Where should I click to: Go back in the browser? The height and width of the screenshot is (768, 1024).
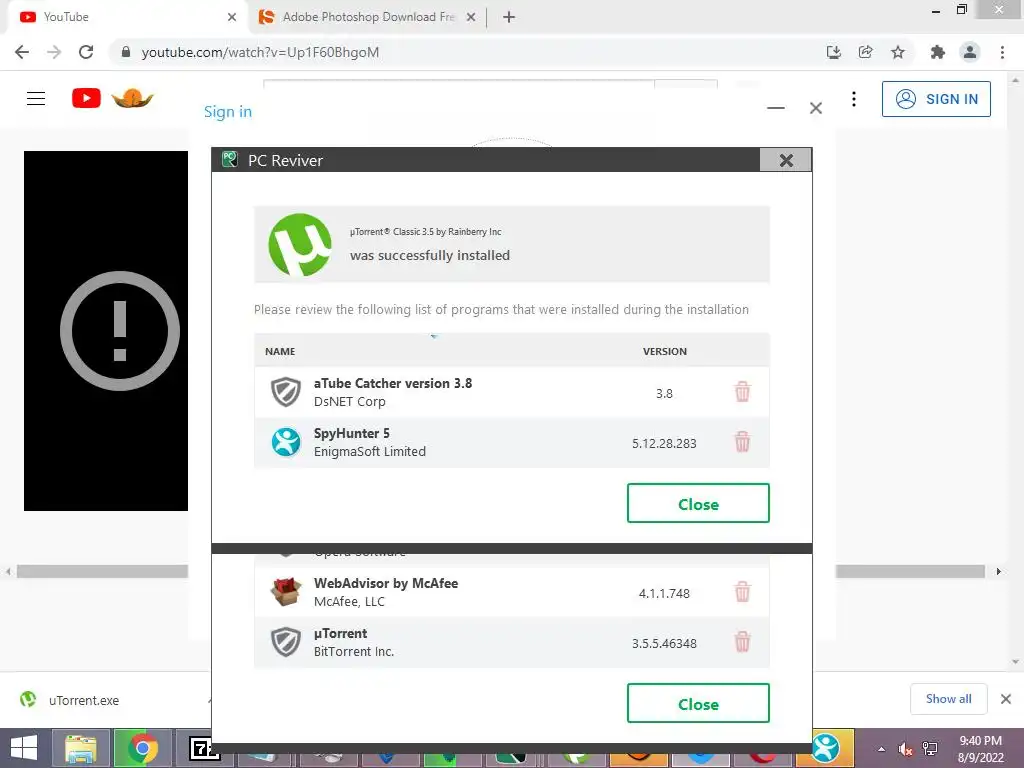coord(22,52)
